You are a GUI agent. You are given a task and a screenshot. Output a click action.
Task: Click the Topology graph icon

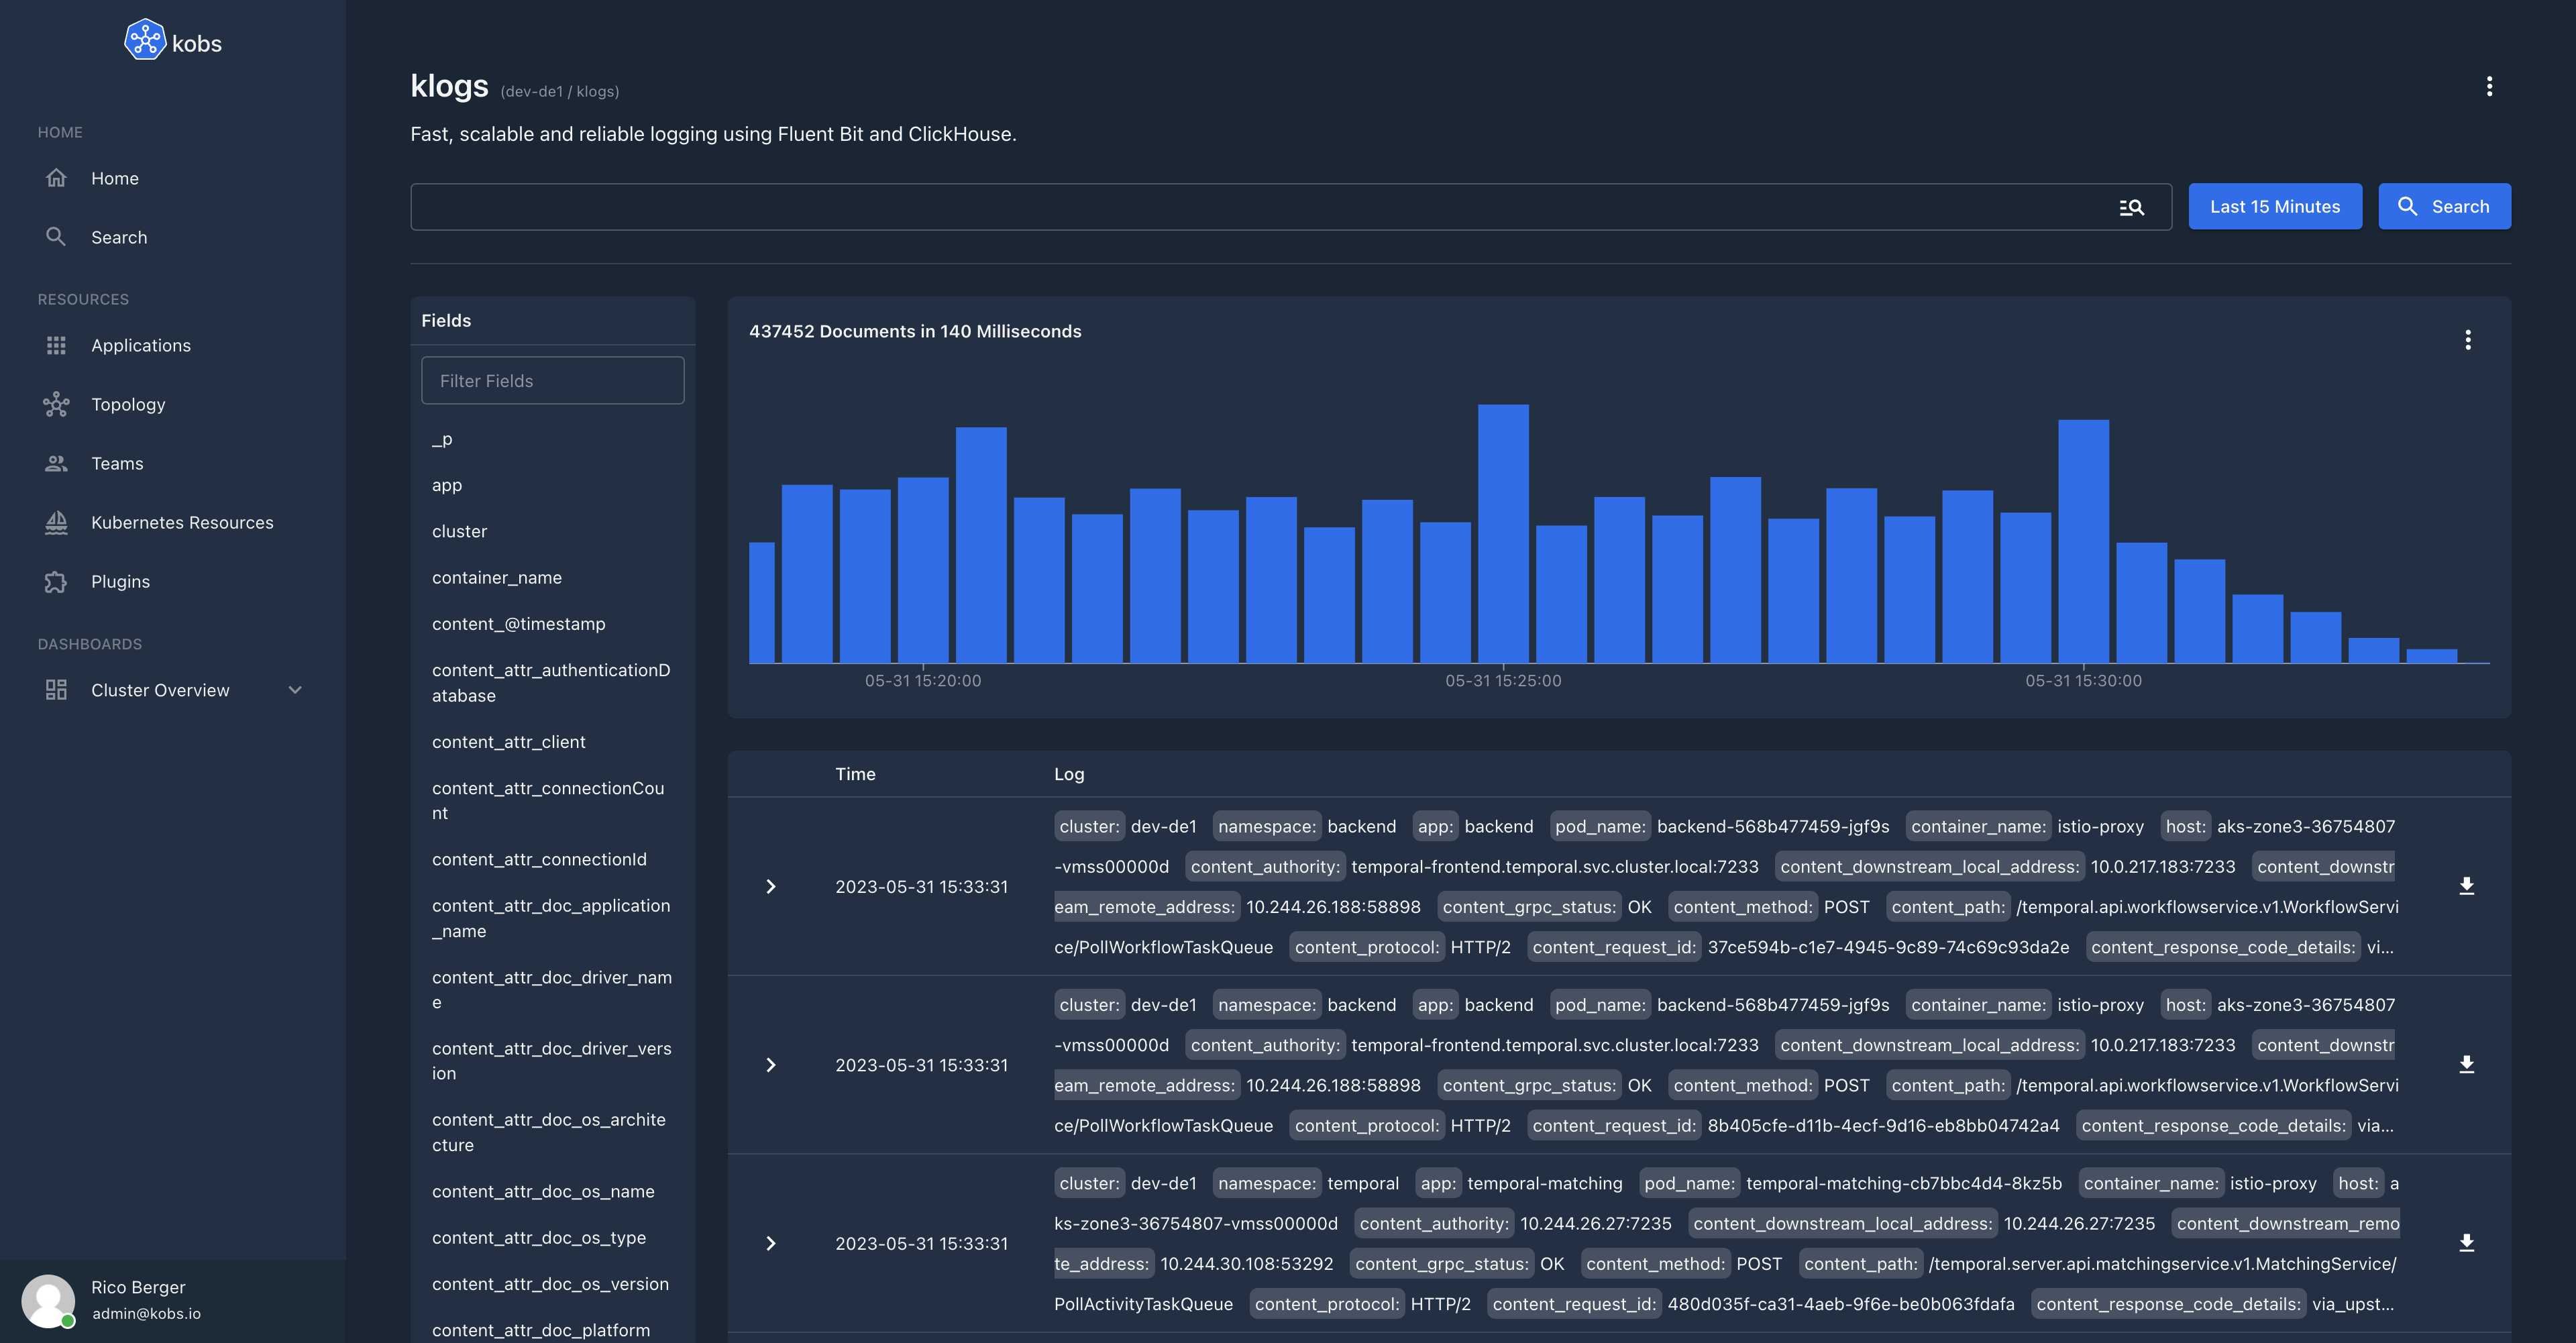[x=56, y=404]
